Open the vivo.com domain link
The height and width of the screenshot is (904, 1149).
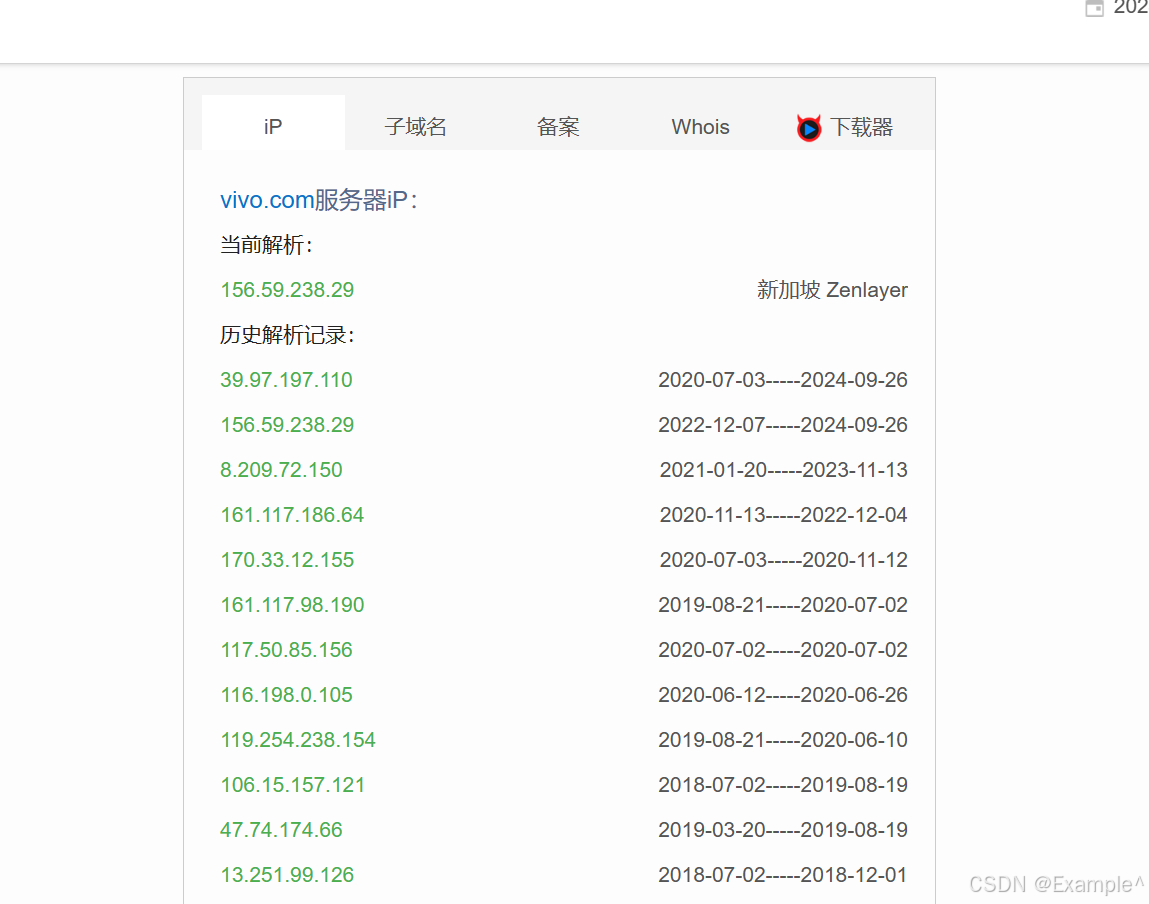point(267,200)
